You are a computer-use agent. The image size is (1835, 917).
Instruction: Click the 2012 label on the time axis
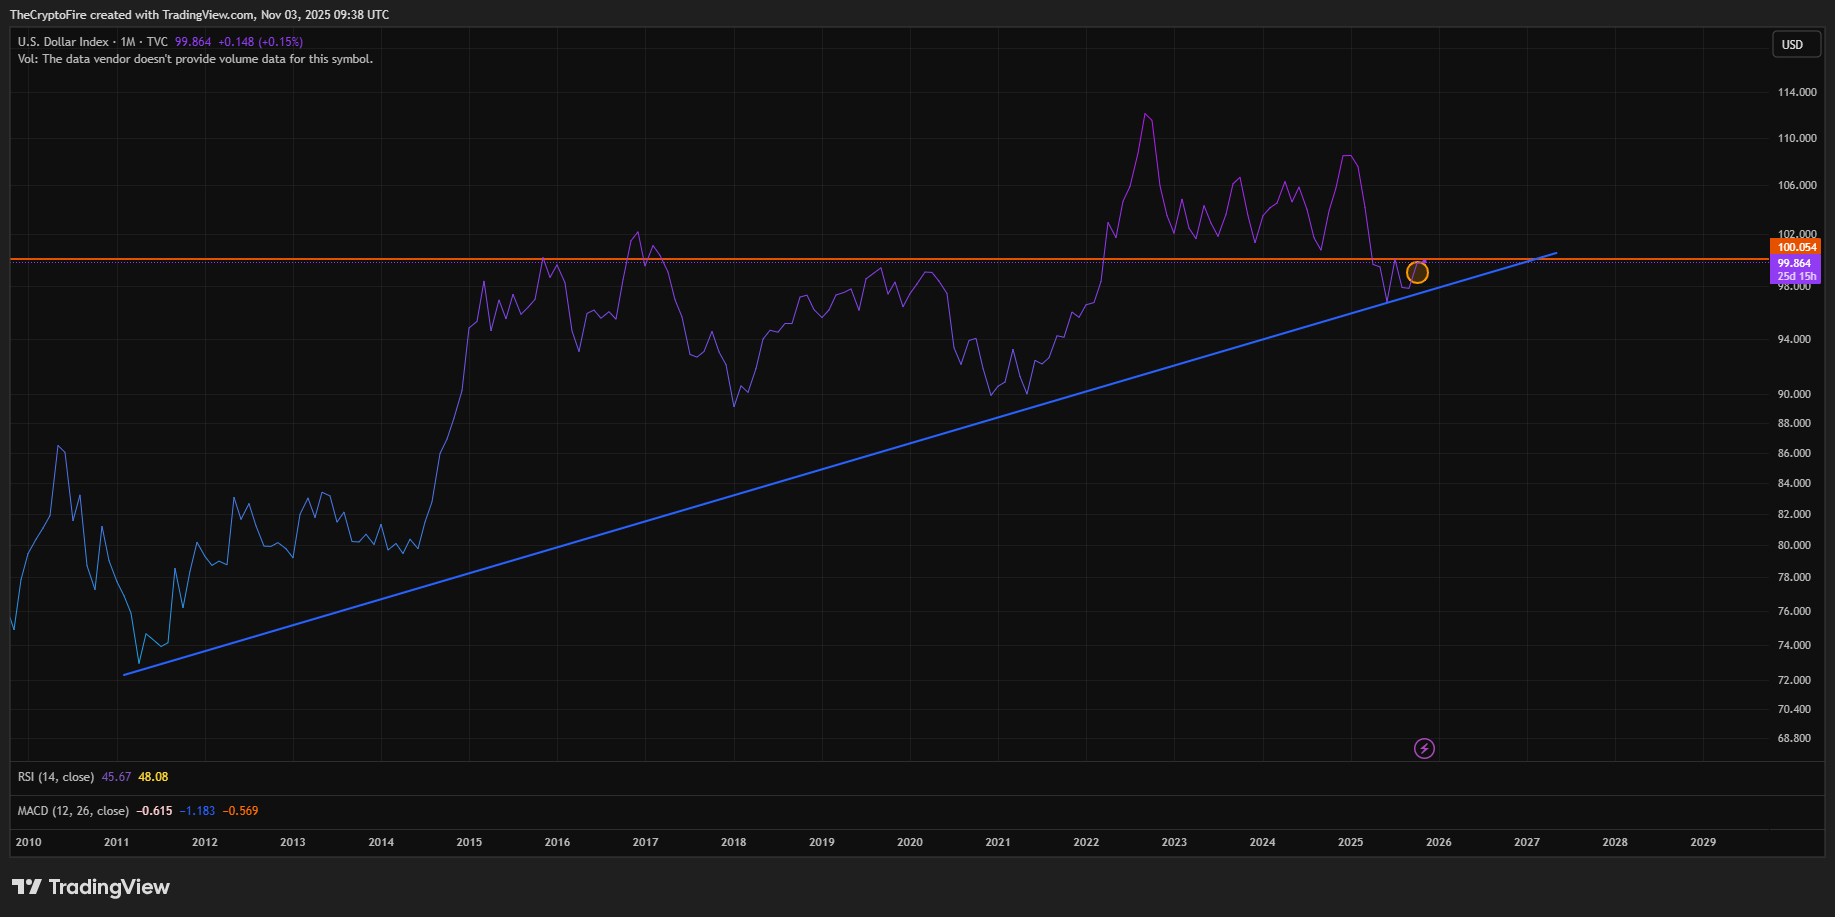(x=205, y=842)
